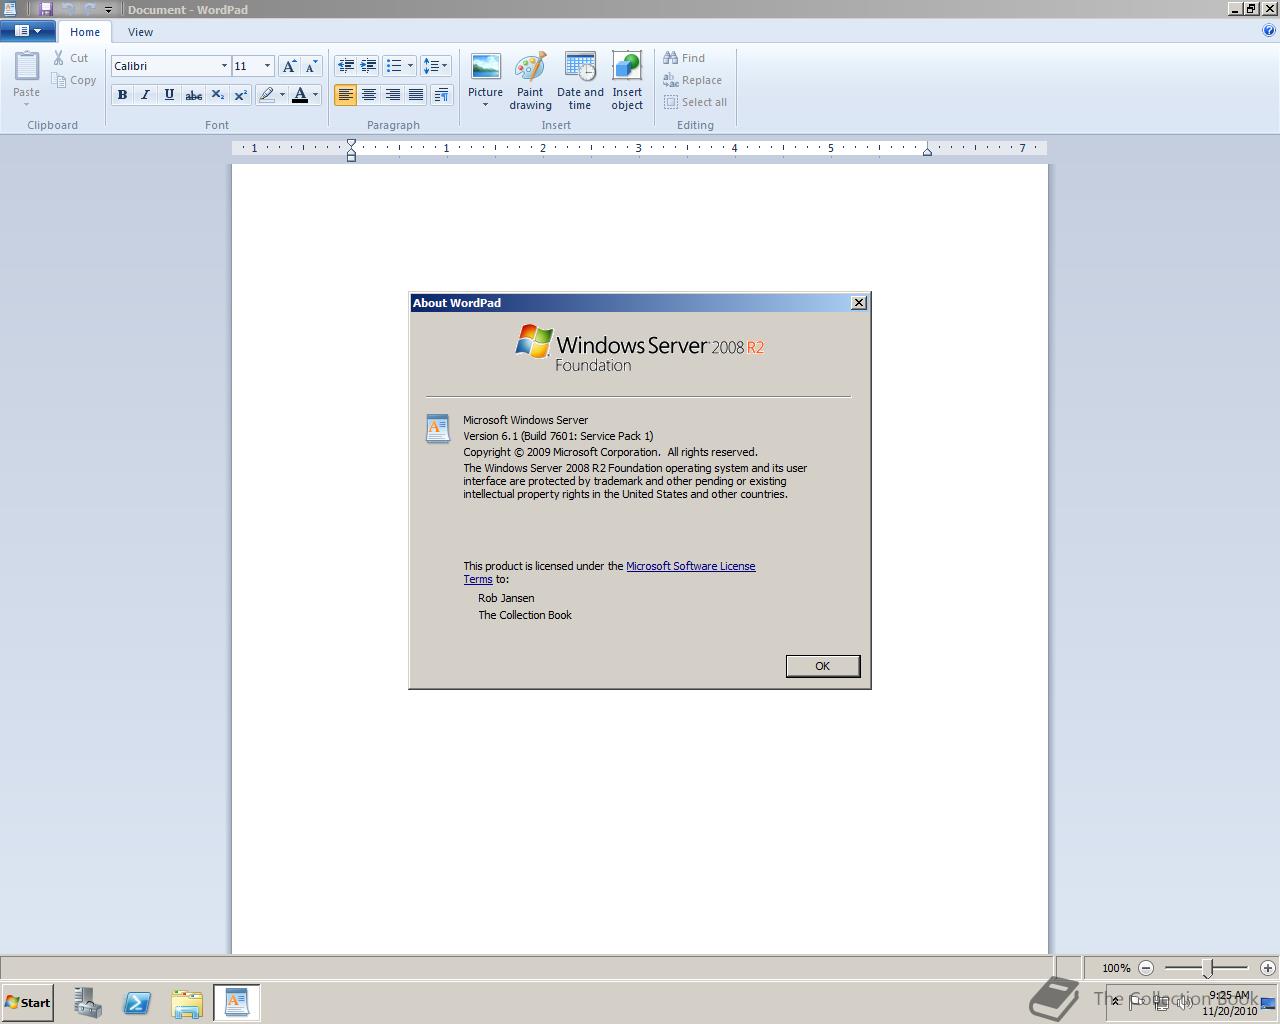Open the Start menu
This screenshot has width=1280, height=1024.
point(27,1002)
